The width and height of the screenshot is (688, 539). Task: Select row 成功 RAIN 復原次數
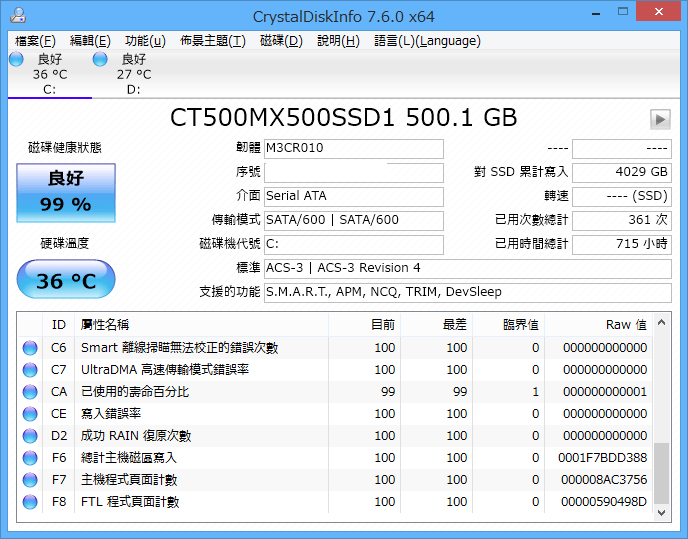335,435
